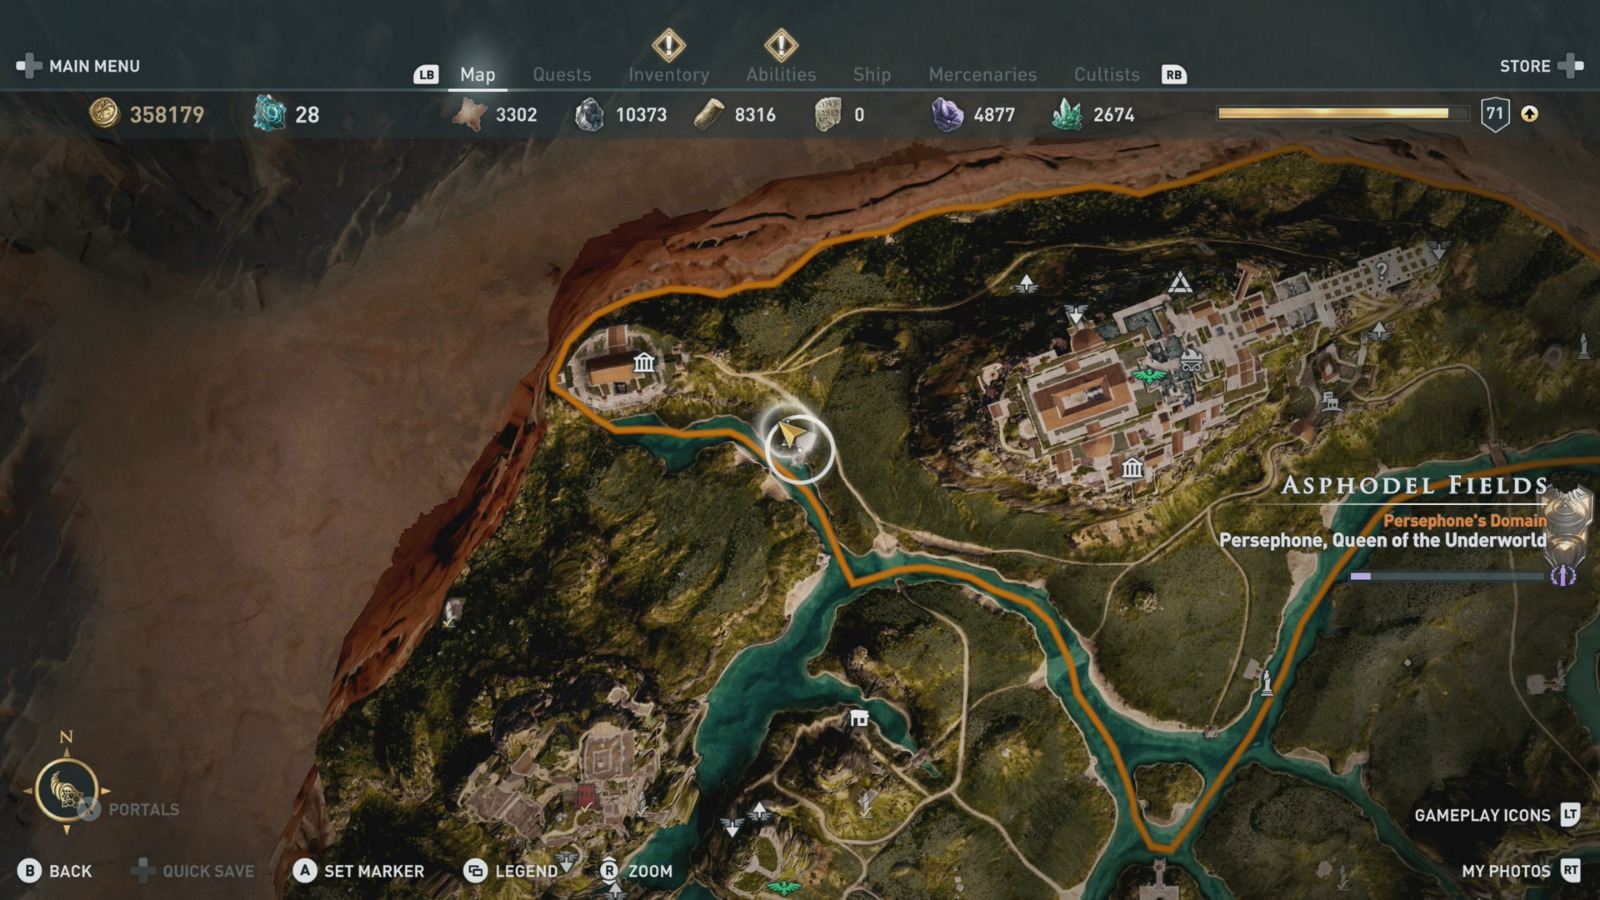Select the Hades helmet marker in the city
This screenshot has height=900, width=1600.
click(x=1192, y=360)
